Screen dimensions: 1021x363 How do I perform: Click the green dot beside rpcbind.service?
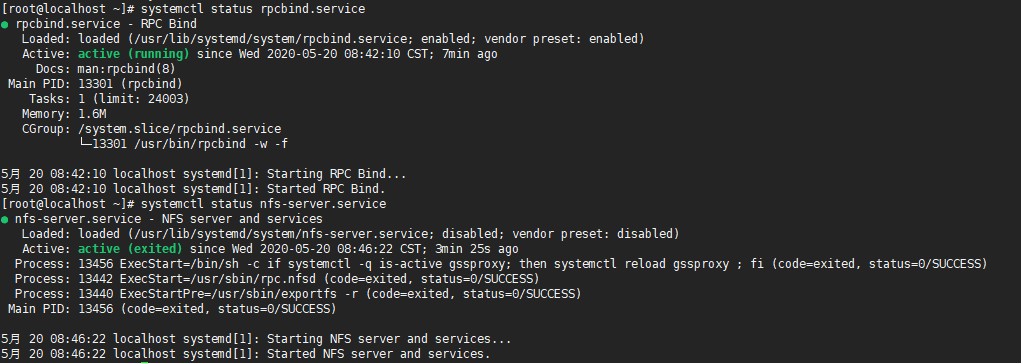click(5, 24)
